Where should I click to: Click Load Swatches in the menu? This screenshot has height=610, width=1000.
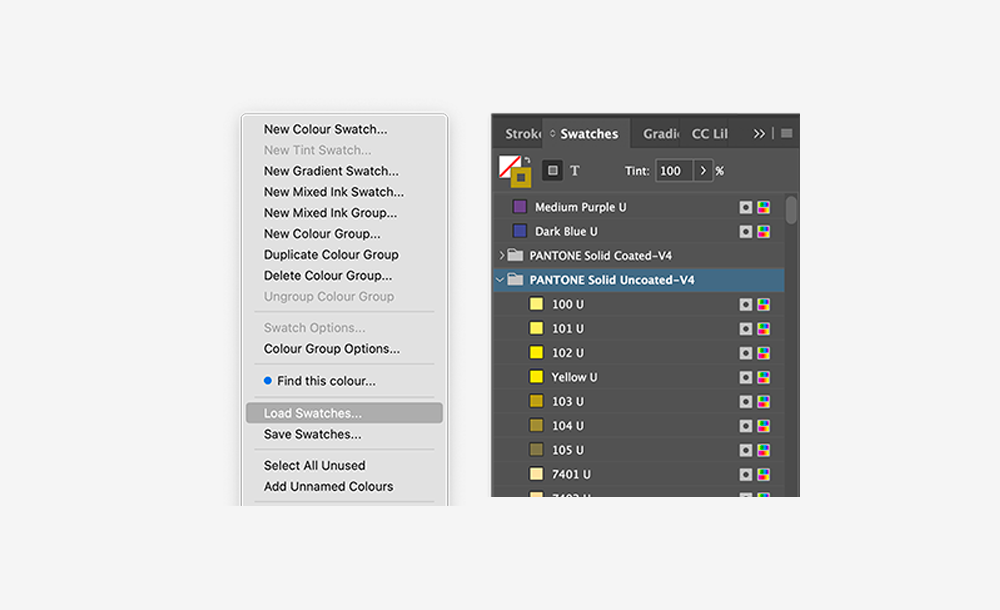coord(309,412)
